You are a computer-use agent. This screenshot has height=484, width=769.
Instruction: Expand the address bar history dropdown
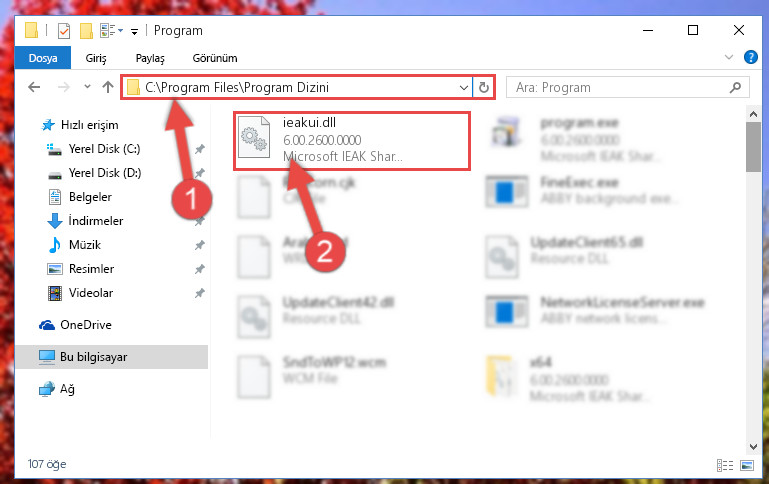(463, 88)
